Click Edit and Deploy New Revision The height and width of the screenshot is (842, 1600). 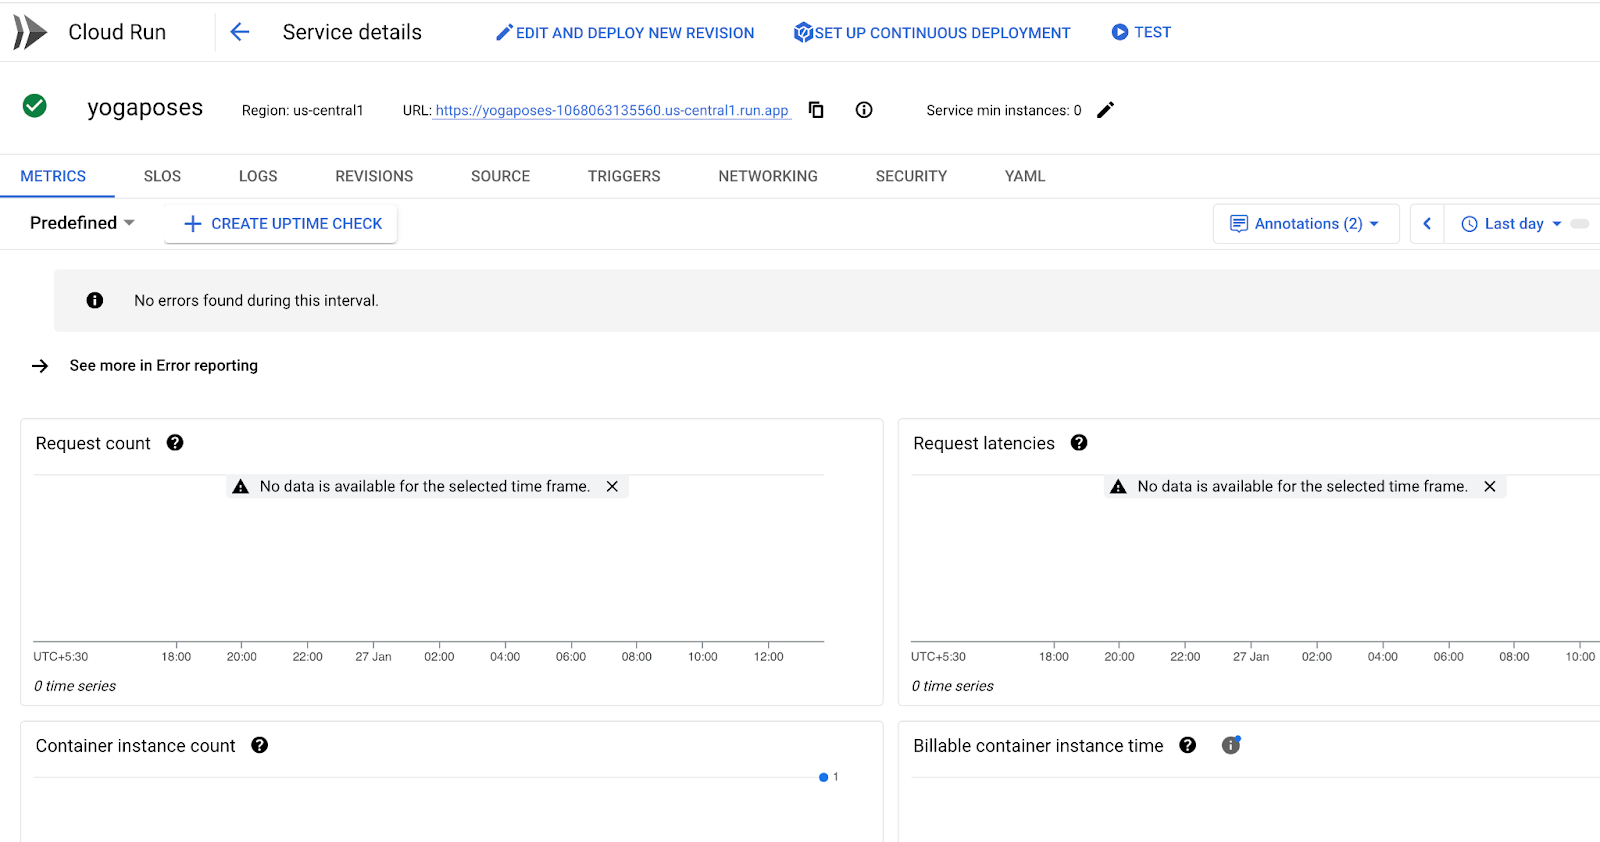coord(625,33)
